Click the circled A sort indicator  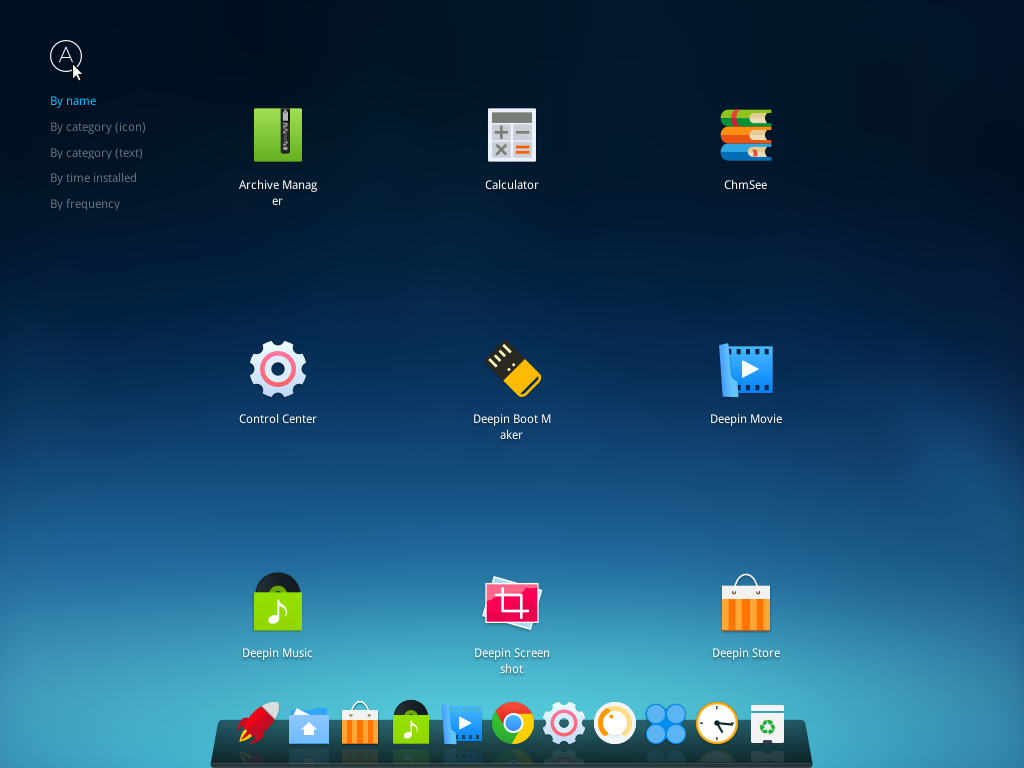pos(65,56)
